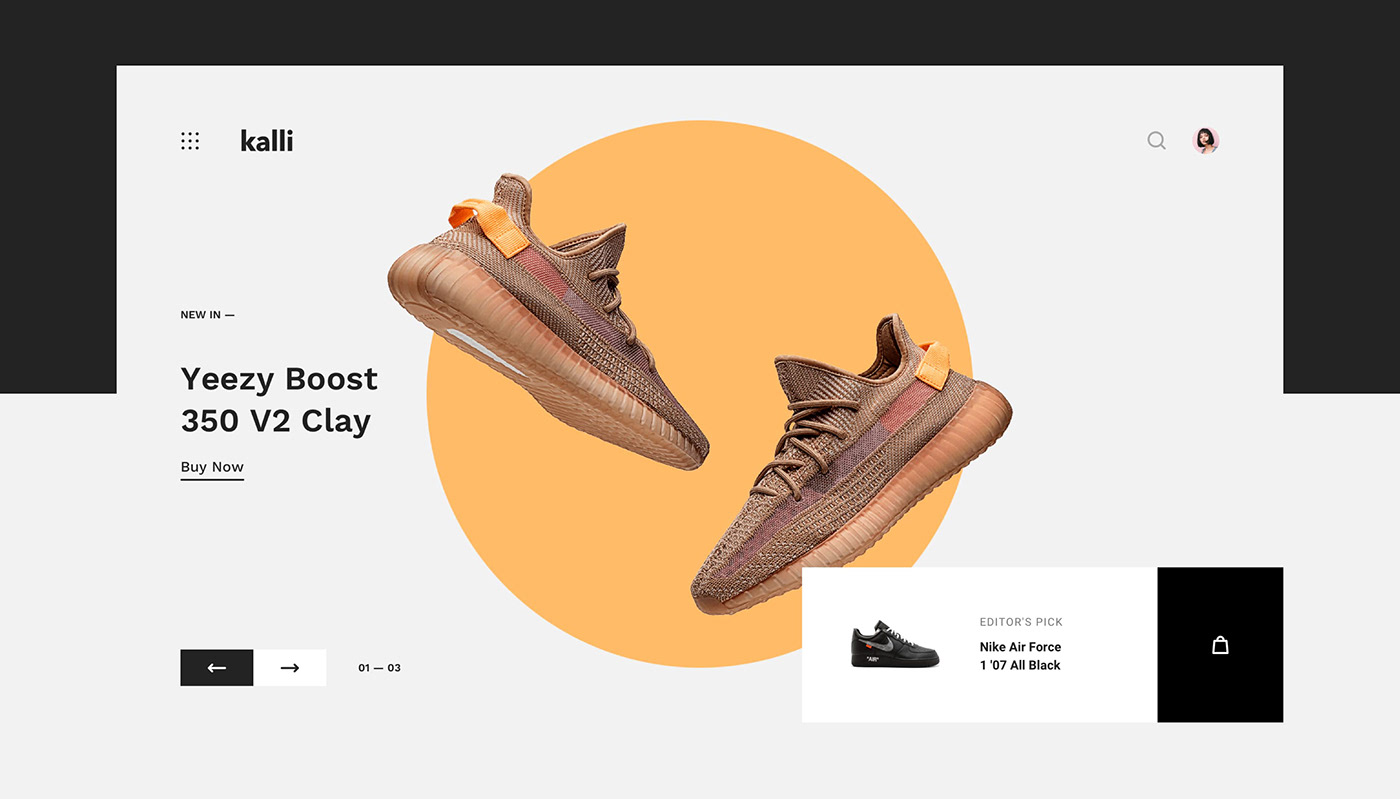
Task: Click the black add-to-bag panel
Action: [1220, 645]
